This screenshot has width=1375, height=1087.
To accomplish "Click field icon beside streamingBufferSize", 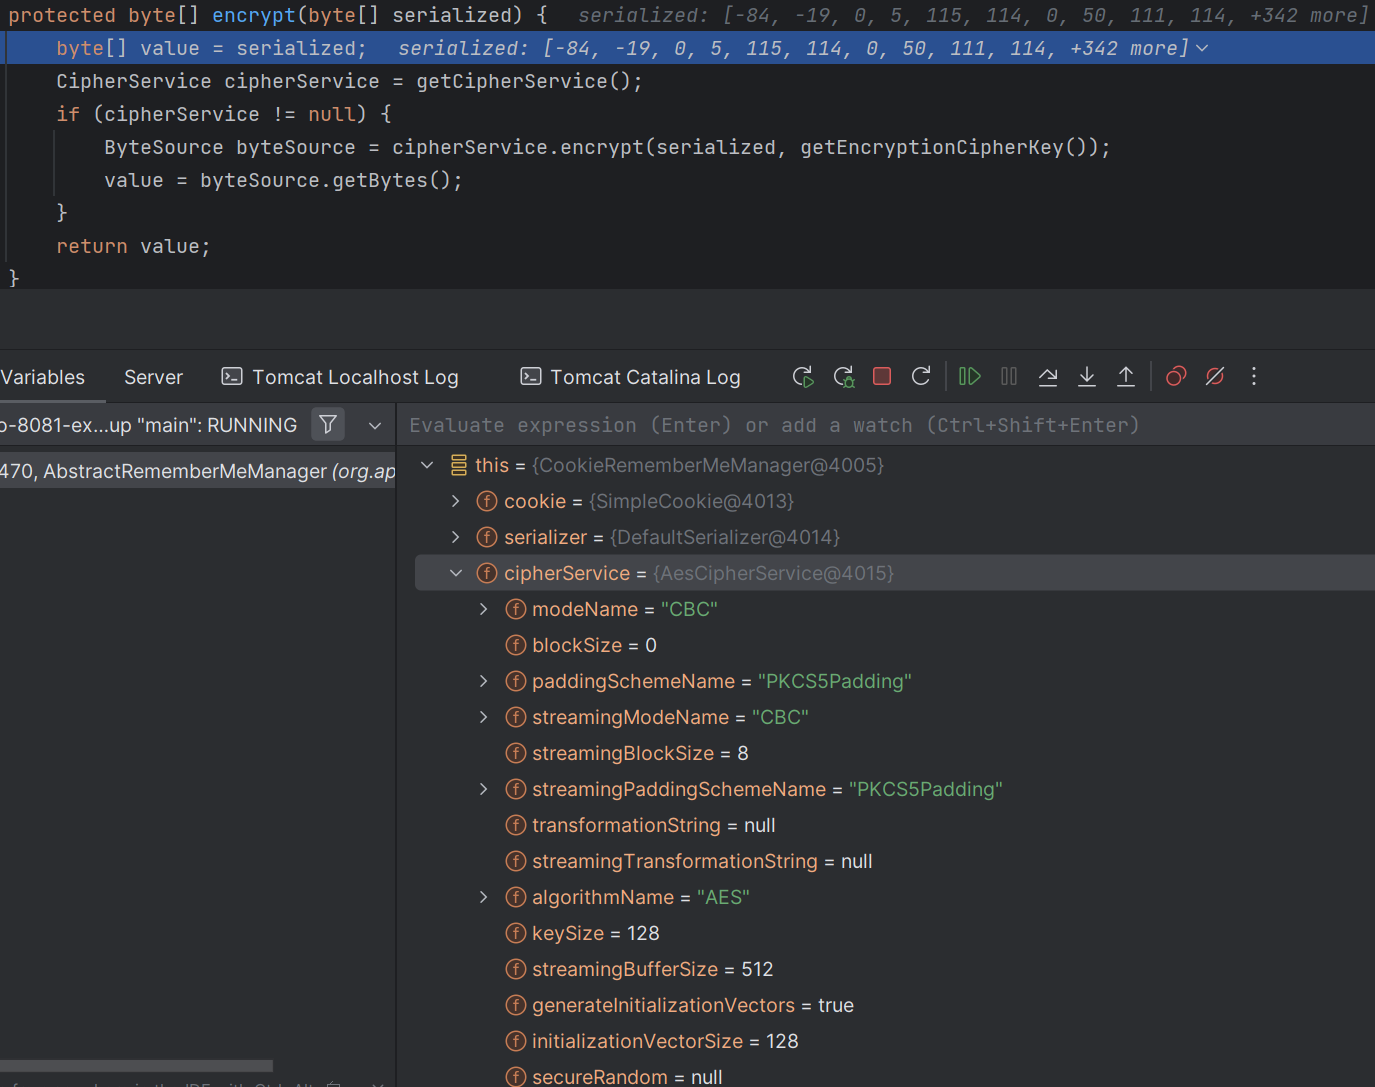I will pos(516,969).
